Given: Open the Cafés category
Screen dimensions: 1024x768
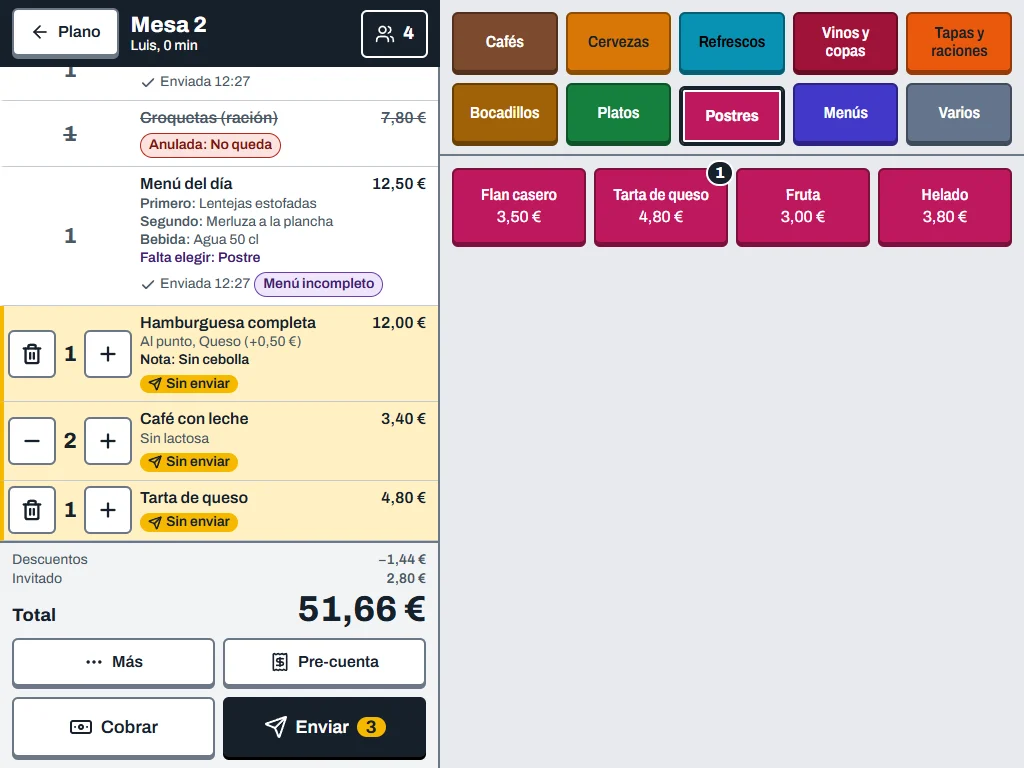Looking at the screenshot, I should tap(505, 42).
